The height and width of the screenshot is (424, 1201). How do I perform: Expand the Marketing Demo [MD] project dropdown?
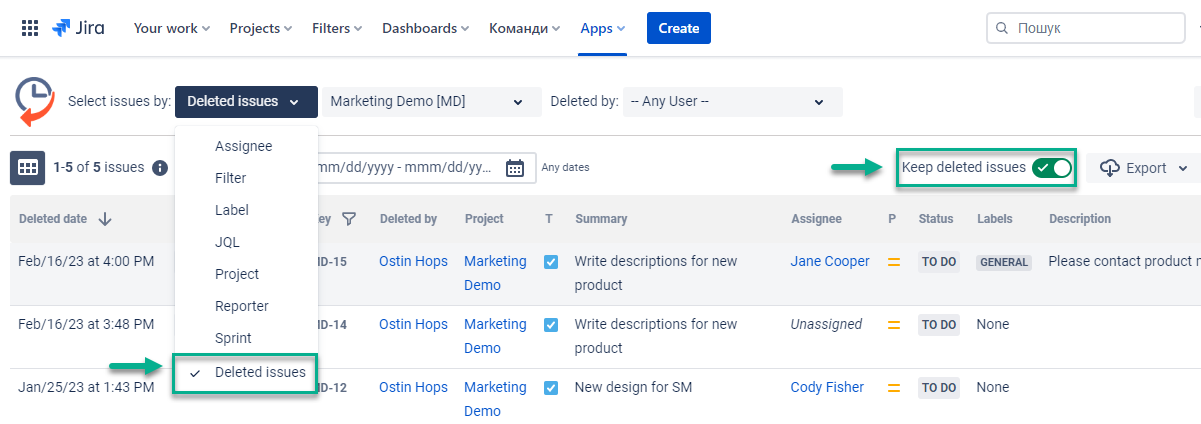(427, 101)
